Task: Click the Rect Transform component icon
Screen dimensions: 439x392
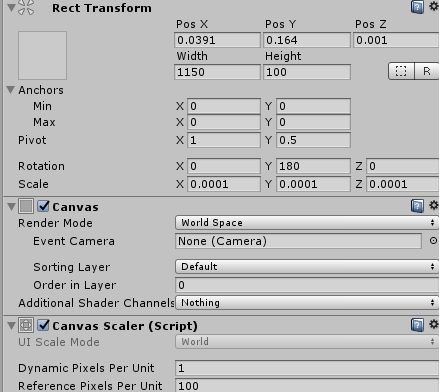Action: (26, 7)
